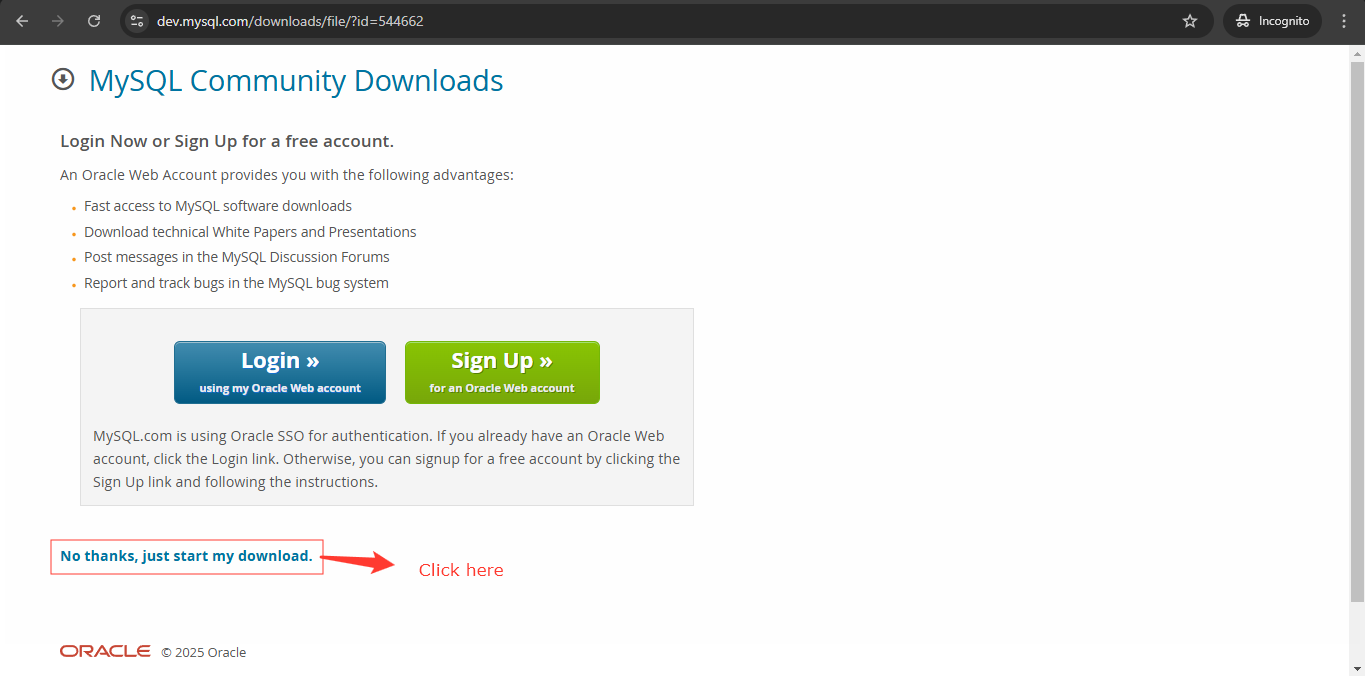Click the green Sign Up button
The image size is (1365, 676).
(x=502, y=372)
